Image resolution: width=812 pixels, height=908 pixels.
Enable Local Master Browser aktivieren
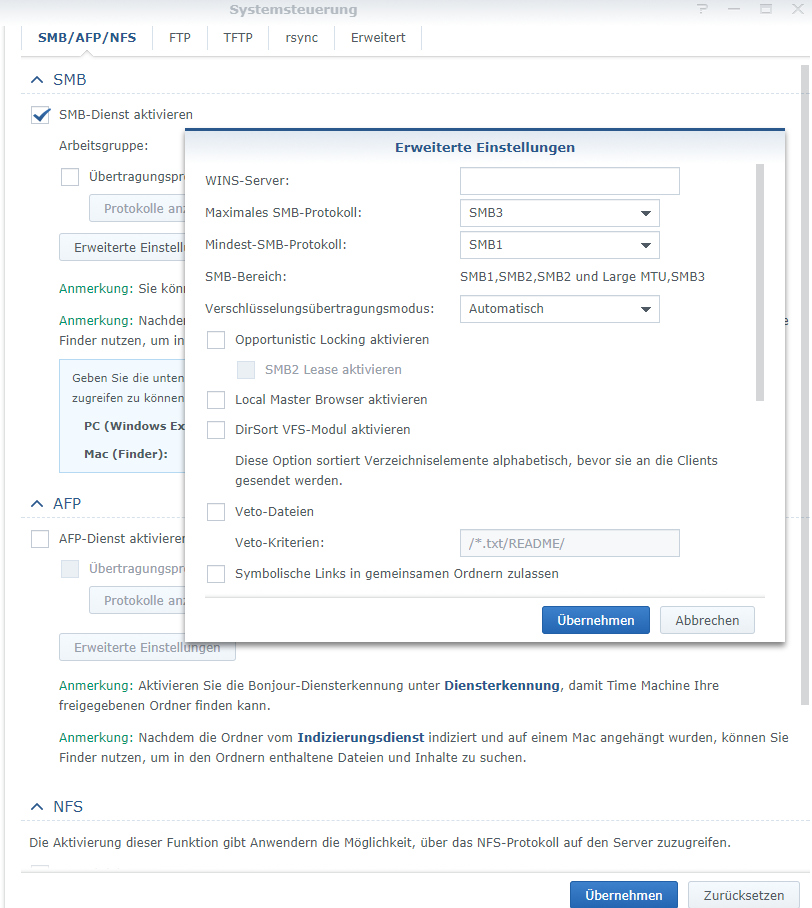pos(216,400)
